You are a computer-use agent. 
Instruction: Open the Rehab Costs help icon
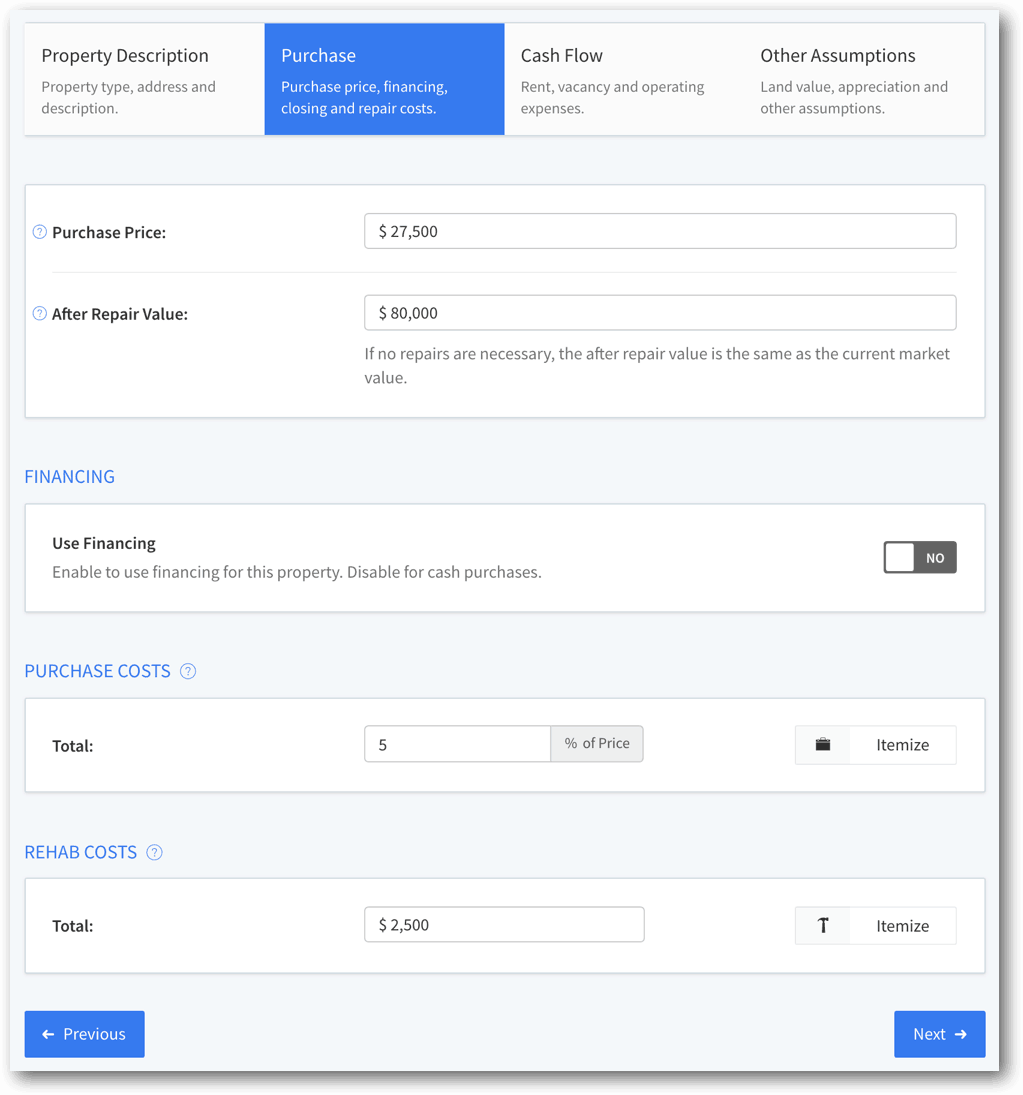tap(154, 853)
